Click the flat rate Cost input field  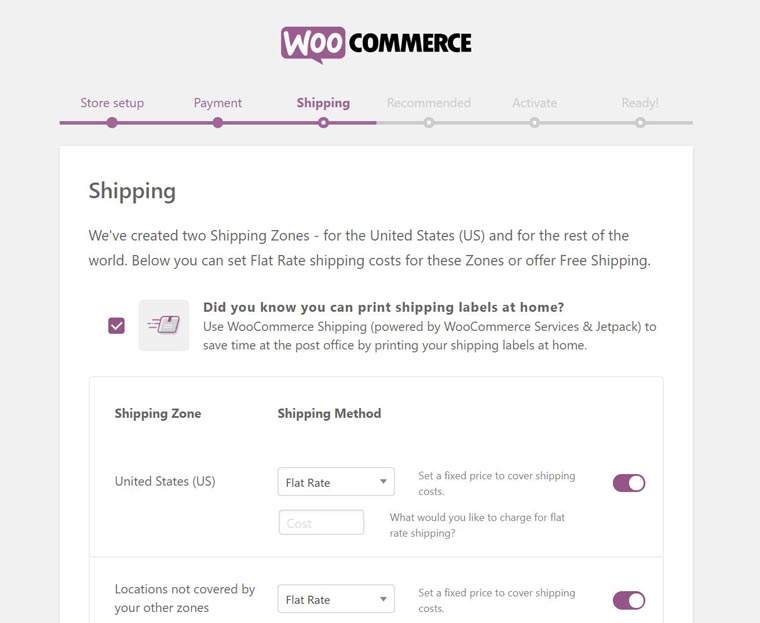click(x=321, y=523)
